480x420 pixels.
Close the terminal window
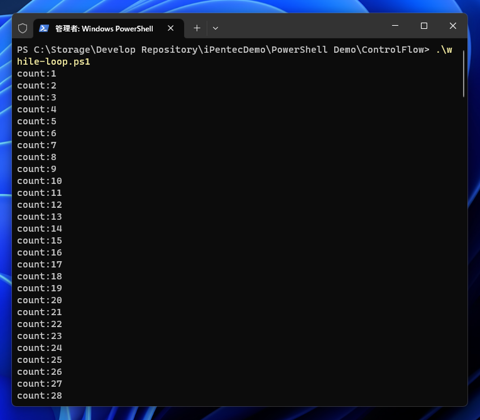pos(453,26)
